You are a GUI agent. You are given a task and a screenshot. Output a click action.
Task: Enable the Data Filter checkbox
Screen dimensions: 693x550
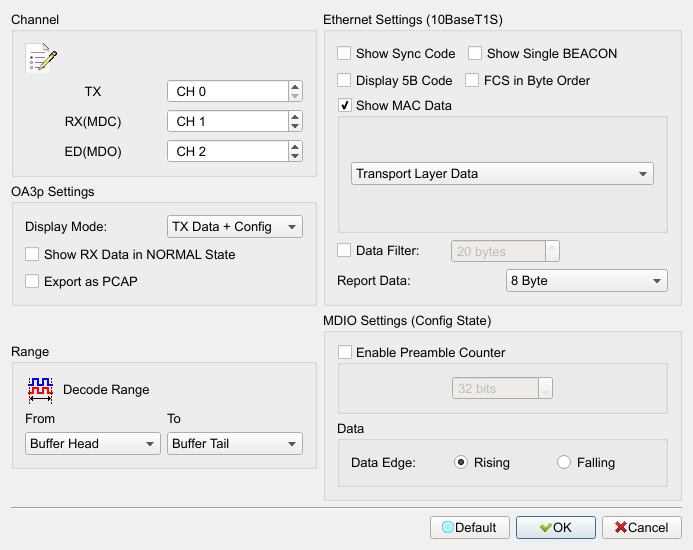pyautogui.click(x=344, y=250)
